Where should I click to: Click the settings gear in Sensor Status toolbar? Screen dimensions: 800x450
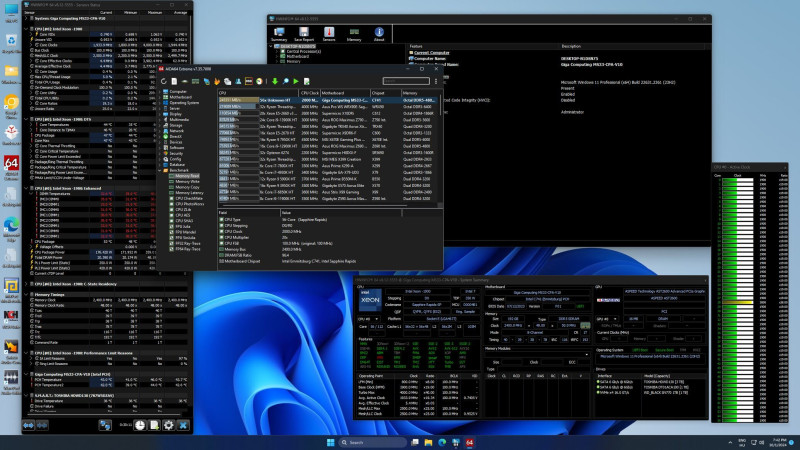(x=168, y=425)
